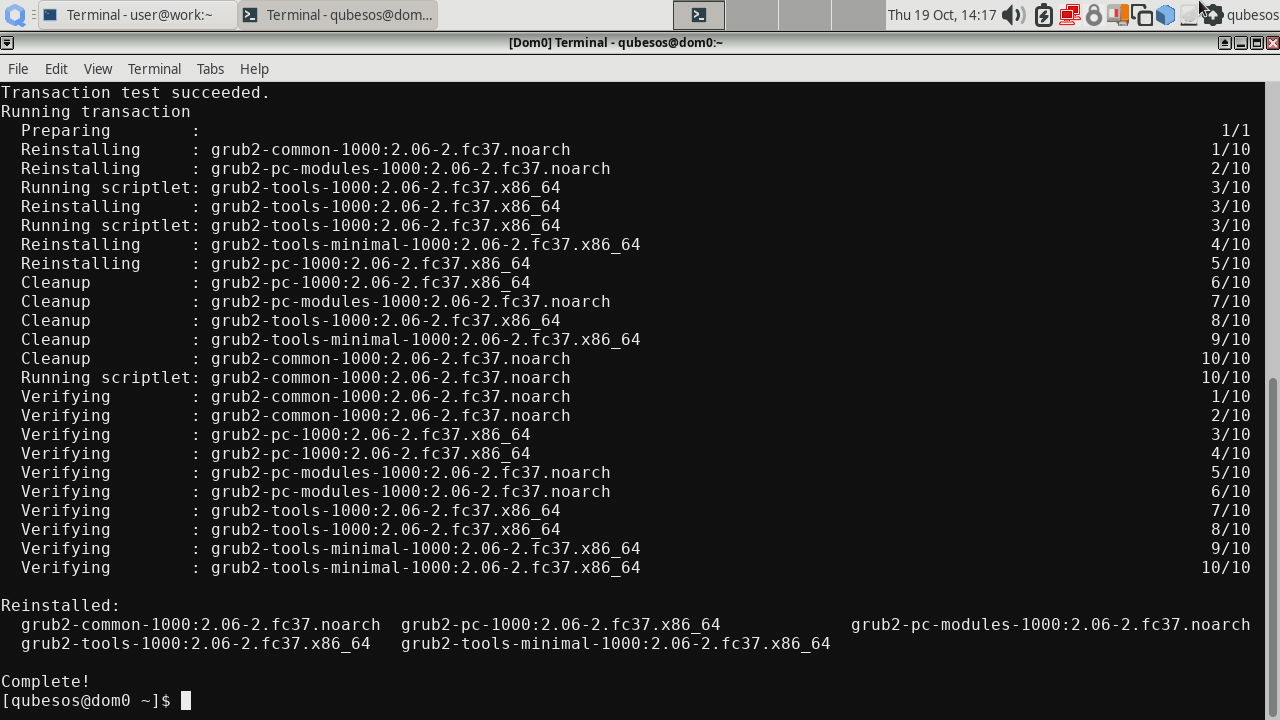
Task: Click 'grub2-common-1000:2.06-2.fc37.noarch' in Reinstalled summary
Action: (201, 625)
